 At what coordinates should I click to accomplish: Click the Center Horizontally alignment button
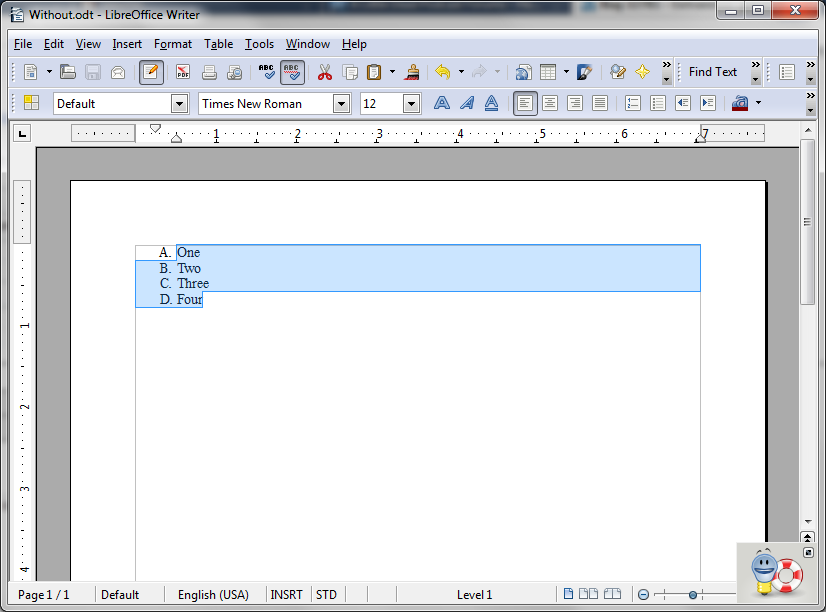coord(549,103)
